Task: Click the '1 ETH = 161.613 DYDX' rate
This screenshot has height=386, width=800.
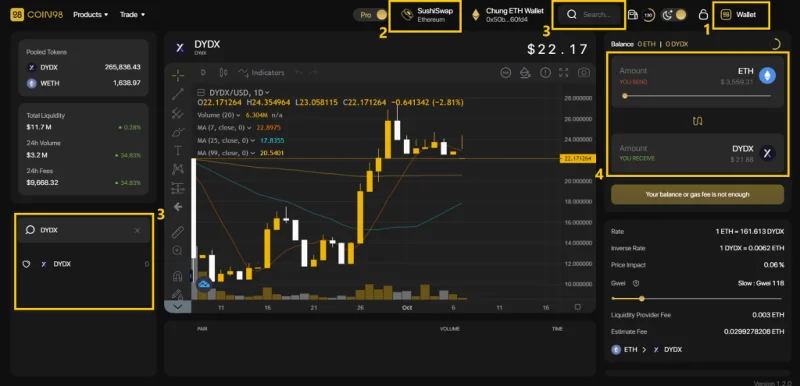Action: (x=749, y=231)
